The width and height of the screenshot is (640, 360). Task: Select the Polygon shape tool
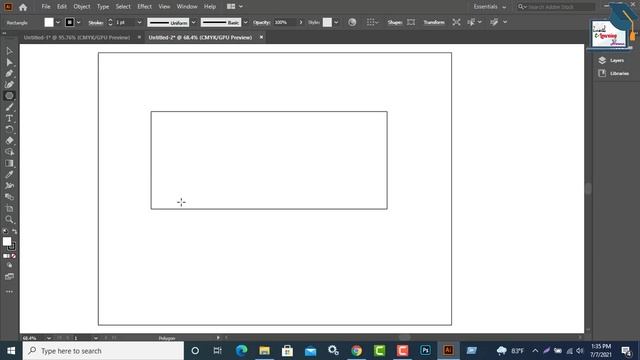click(9, 96)
